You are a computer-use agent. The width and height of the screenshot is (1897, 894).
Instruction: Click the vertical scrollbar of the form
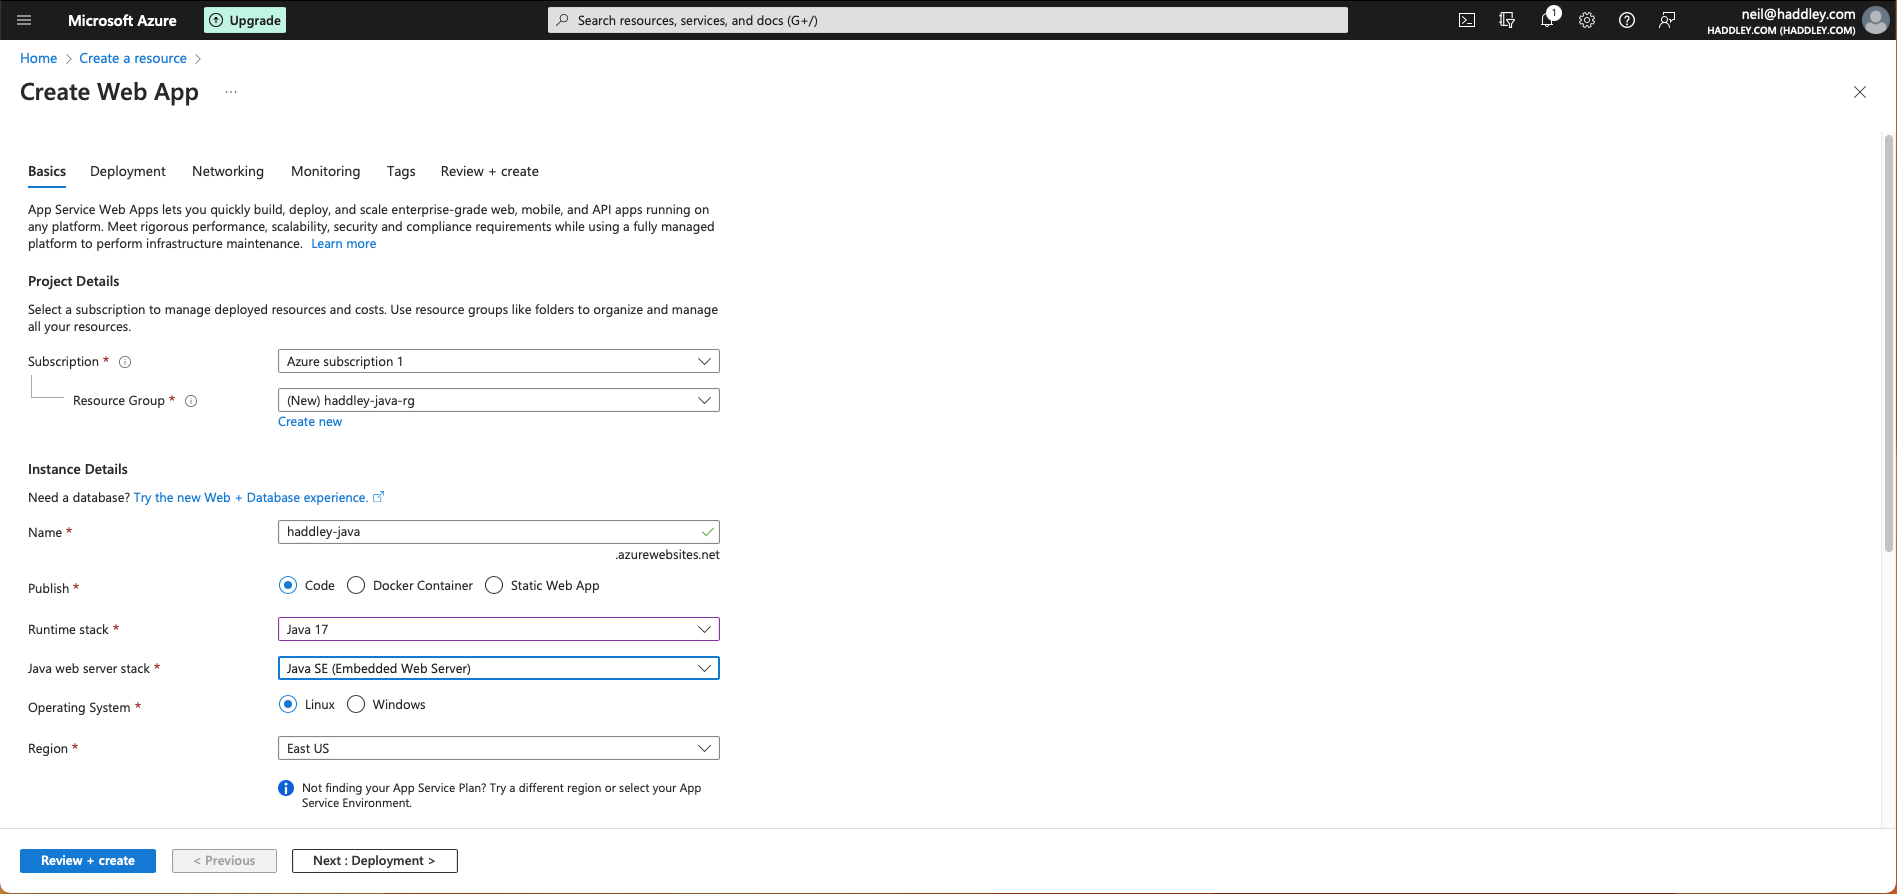point(1889,345)
